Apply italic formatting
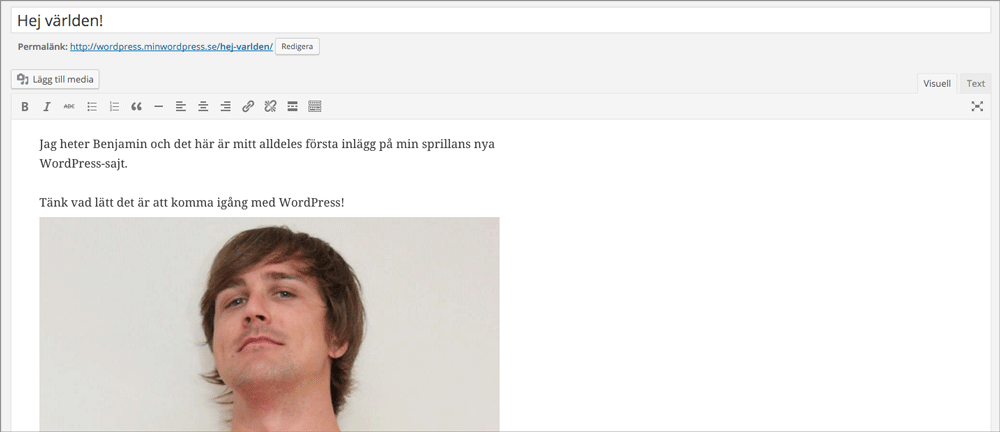This screenshot has height=432, width=1000. (47, 107)
